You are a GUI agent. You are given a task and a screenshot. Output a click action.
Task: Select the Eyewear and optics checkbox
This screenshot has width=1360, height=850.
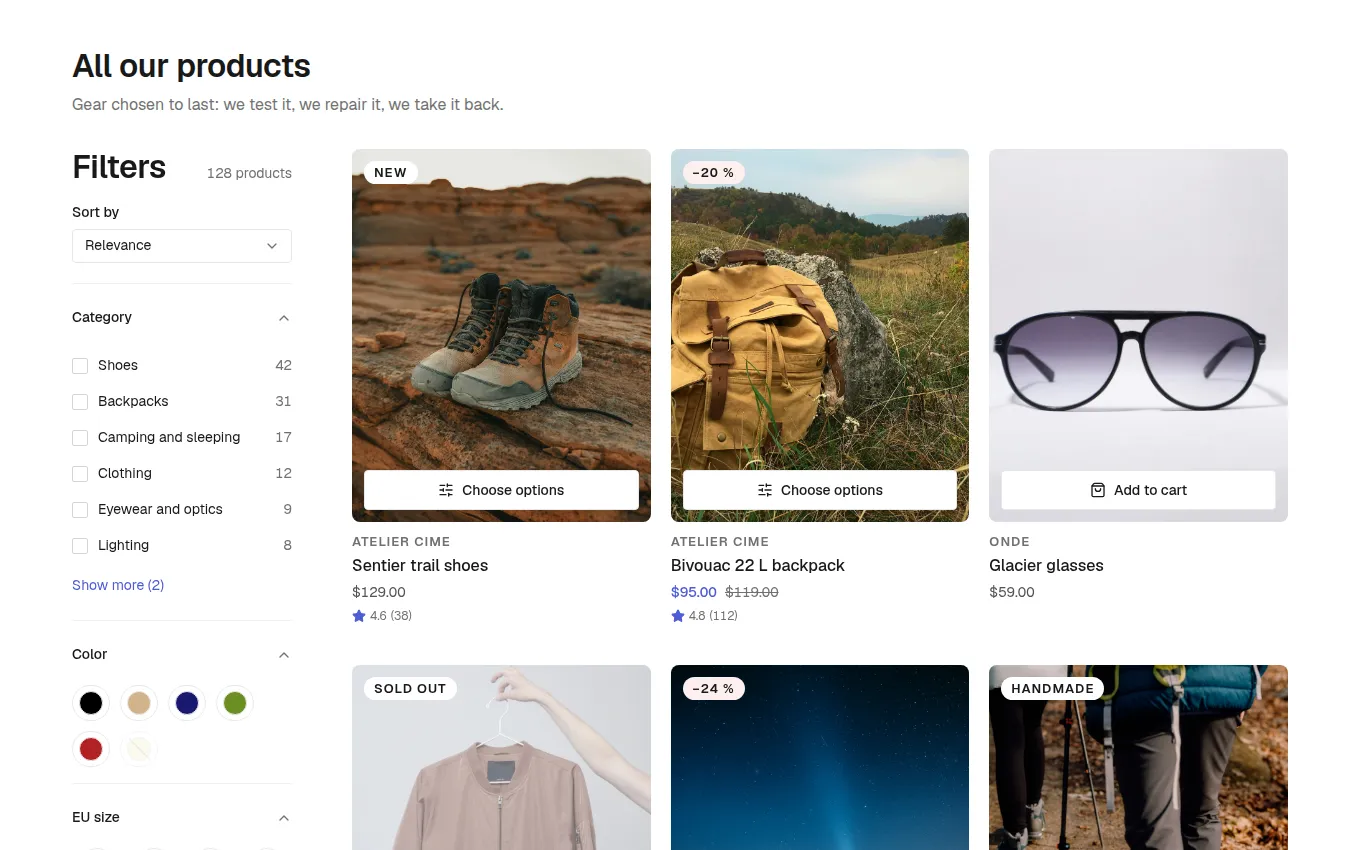point(80,510)
